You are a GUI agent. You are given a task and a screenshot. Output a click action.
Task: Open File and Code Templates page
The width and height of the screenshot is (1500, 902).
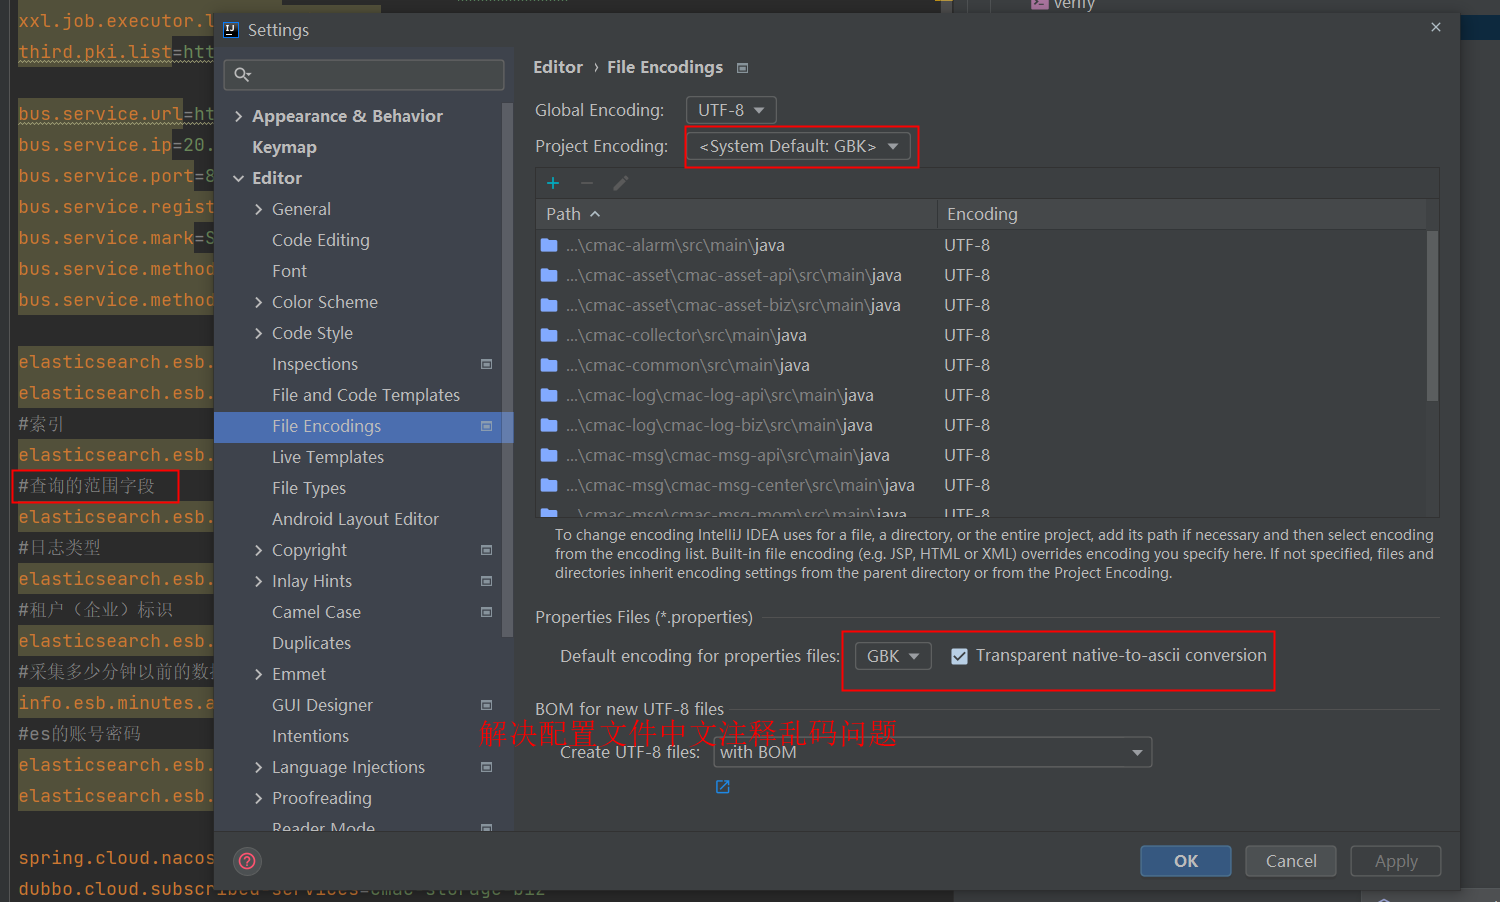click(366, 395)
